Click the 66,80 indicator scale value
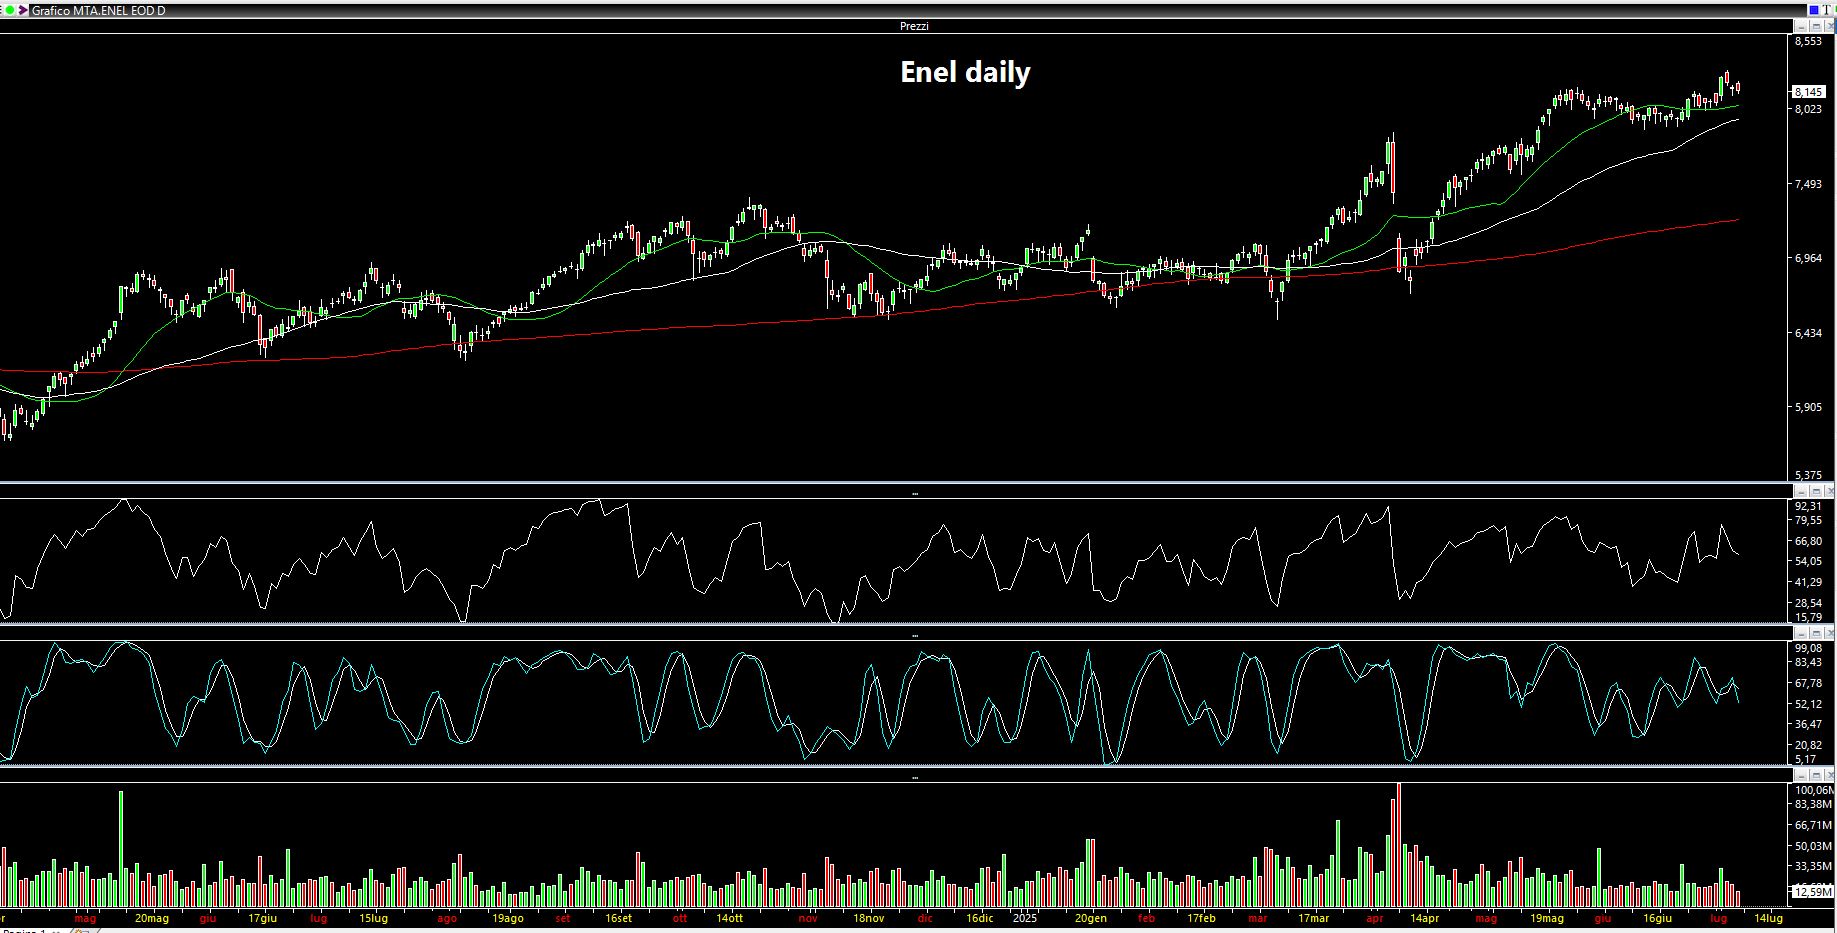 [1809, 541]
